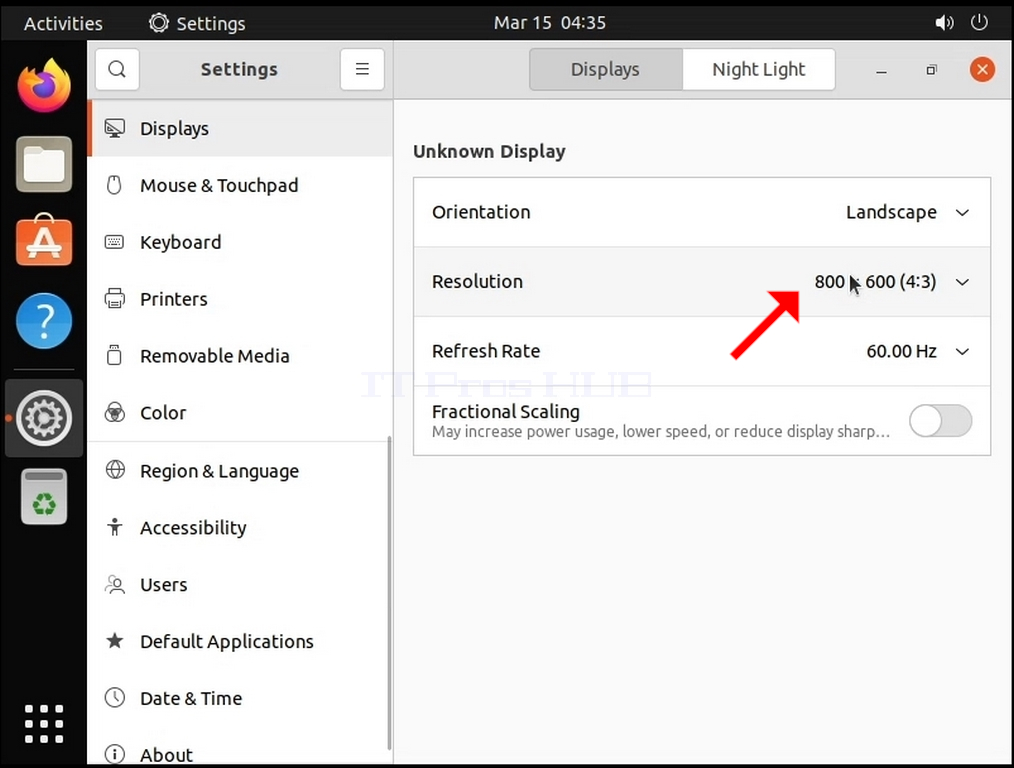The image size is (1014, 768).
Task: Go to Date & Time label in sidebar
Action: click(191, 699)
